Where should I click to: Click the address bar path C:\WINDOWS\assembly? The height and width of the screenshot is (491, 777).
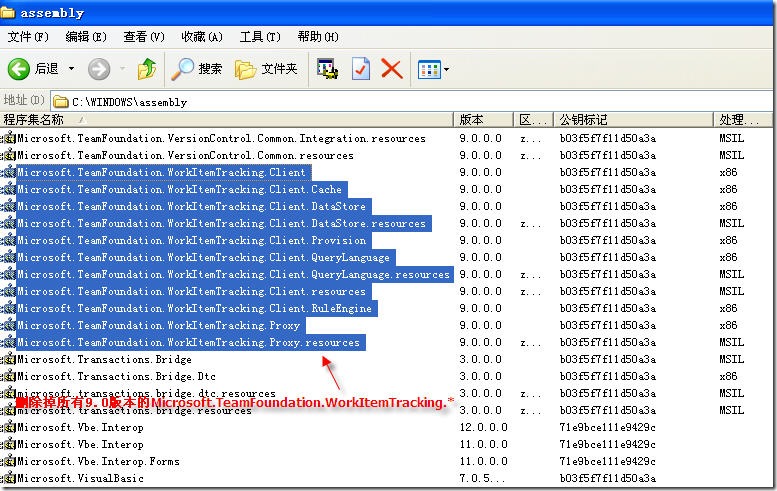129,102
